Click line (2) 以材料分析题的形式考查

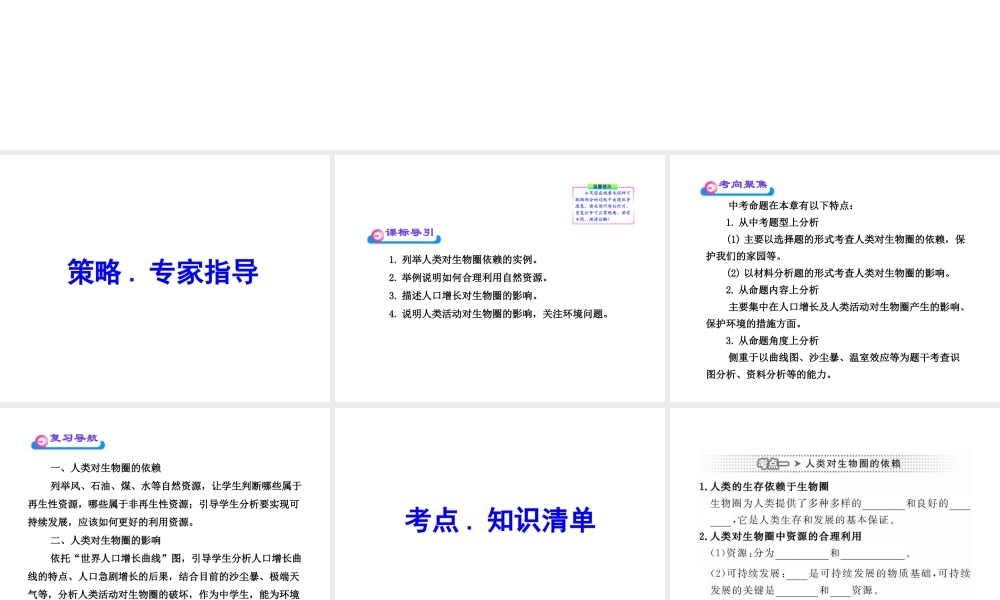point(841,273)
